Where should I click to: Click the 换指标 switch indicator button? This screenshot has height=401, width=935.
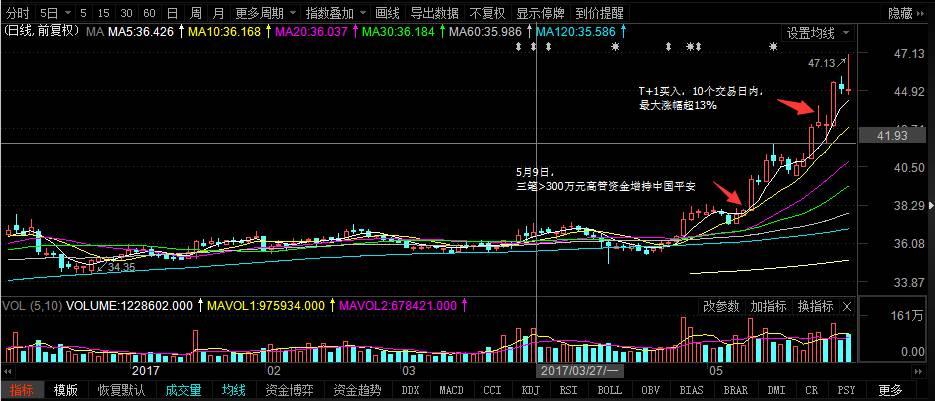815,307
